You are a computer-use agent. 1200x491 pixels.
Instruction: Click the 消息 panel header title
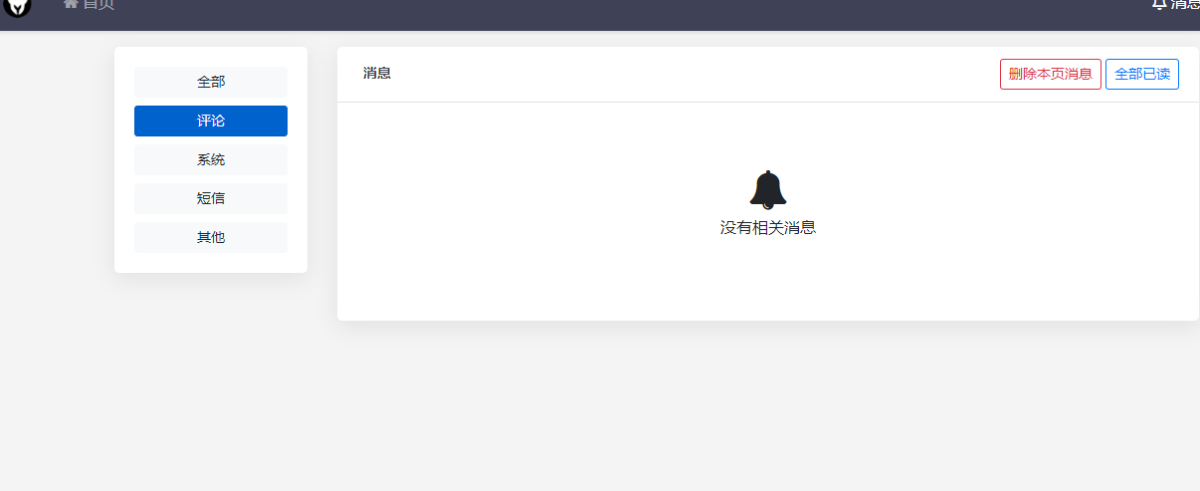pyautogui.click(x=377, y=73)
